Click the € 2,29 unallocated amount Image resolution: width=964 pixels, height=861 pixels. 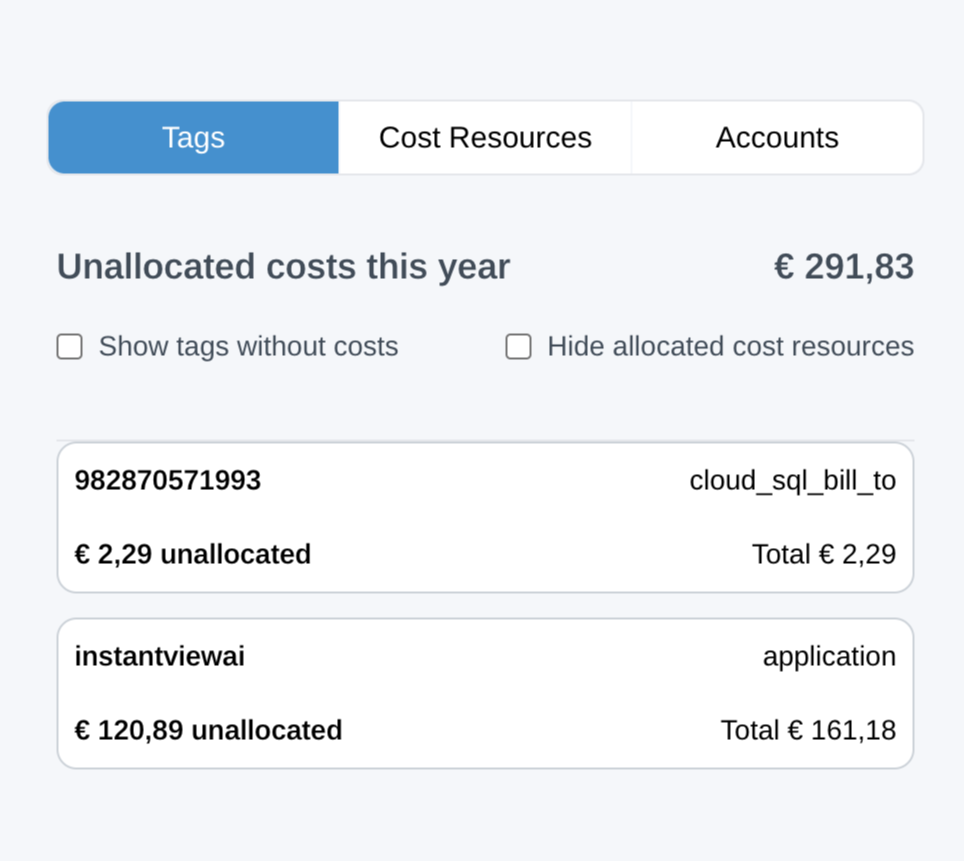[192, 554]
